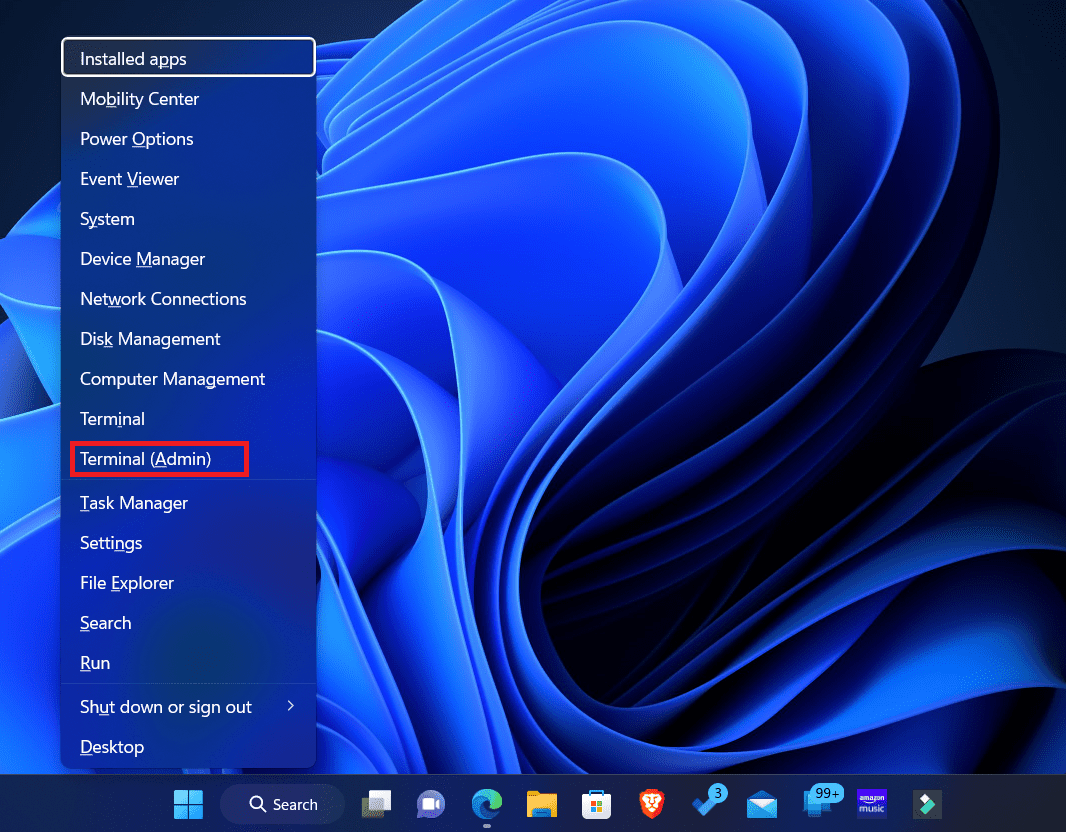Launch the Brave browser
The image size is (1066, 832).
(651, 804)
